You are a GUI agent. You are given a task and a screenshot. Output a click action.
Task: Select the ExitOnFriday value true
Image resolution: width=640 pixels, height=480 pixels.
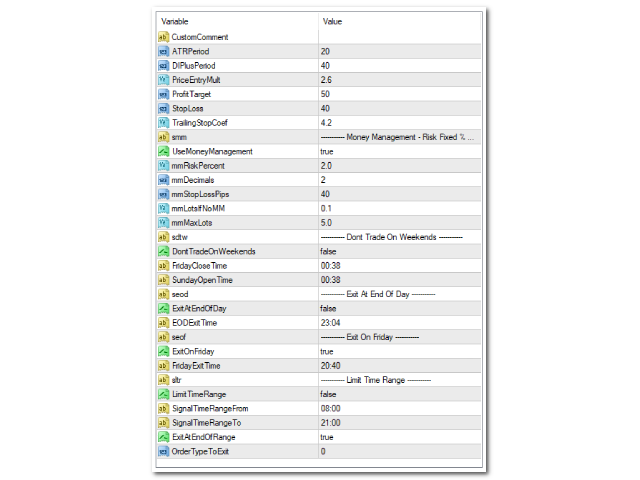coord(327,351)
